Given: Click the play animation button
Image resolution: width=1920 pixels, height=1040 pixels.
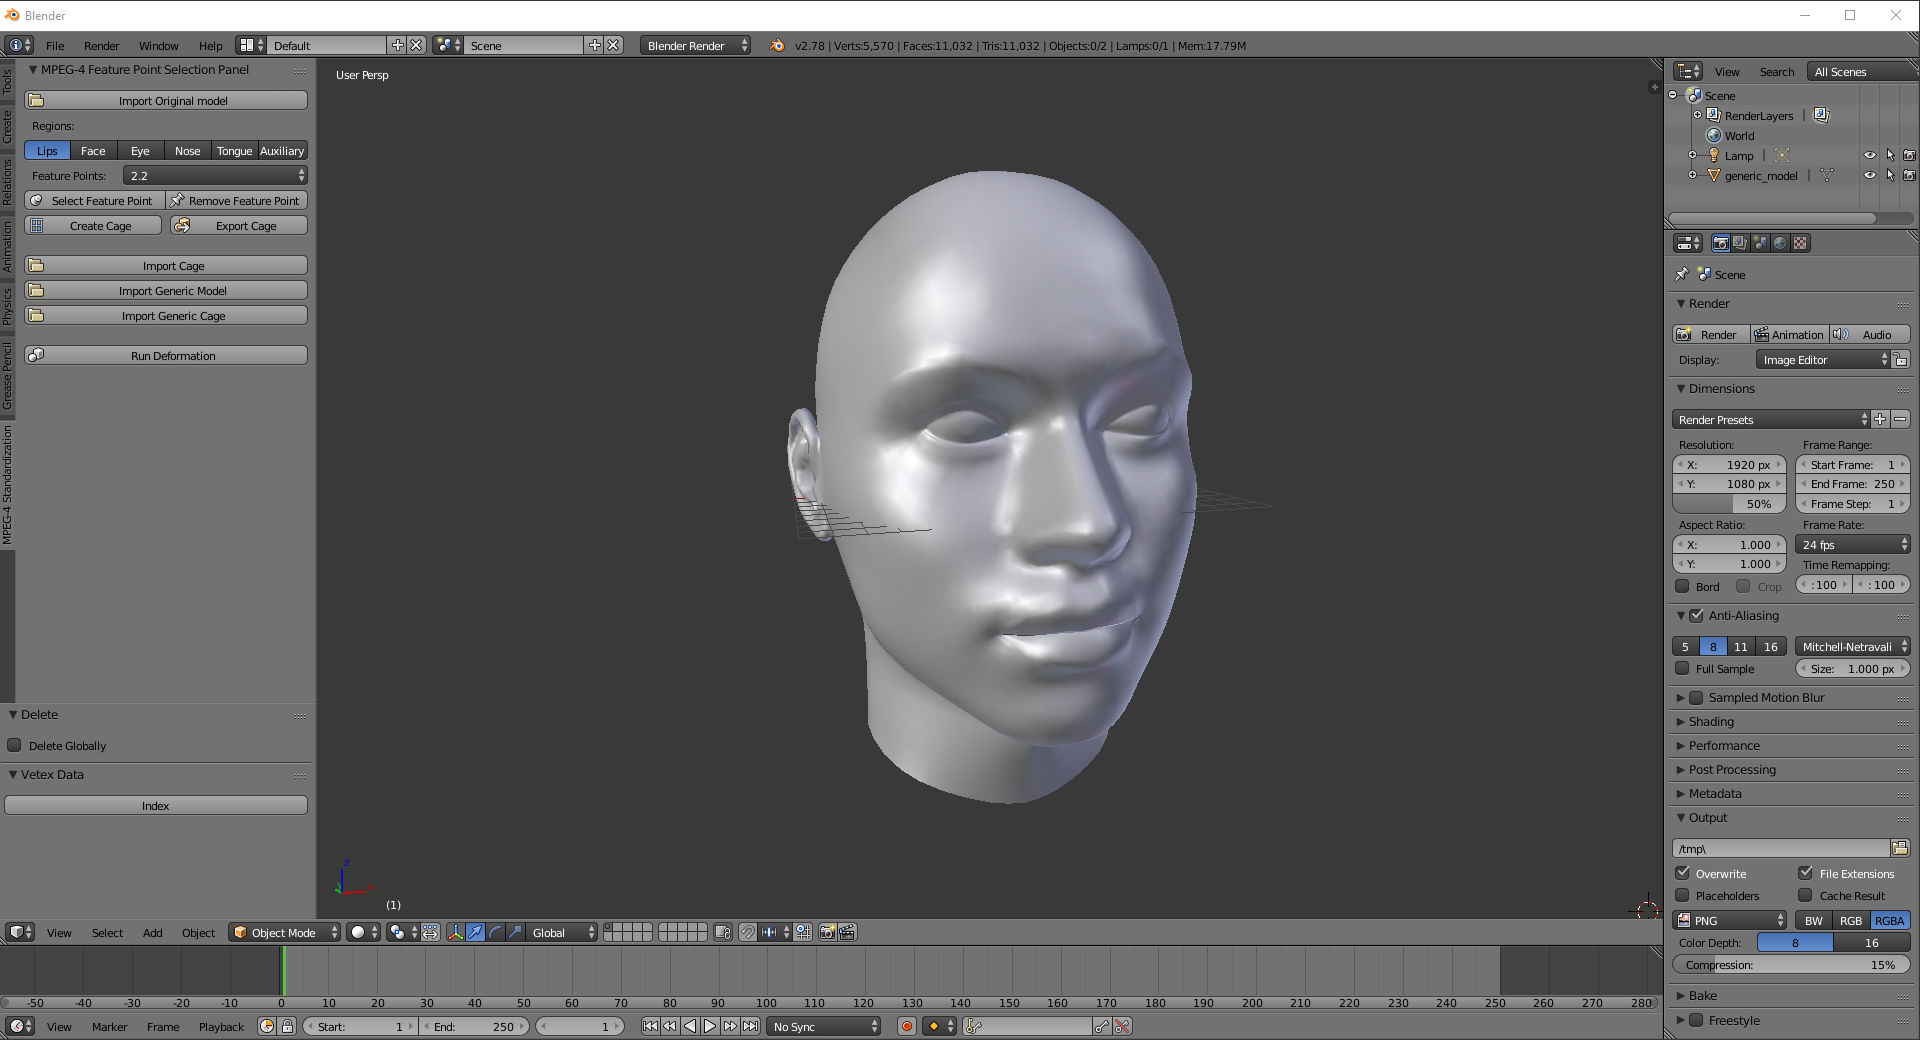Looking at the screenshot, I should [x=710, y=1026].
